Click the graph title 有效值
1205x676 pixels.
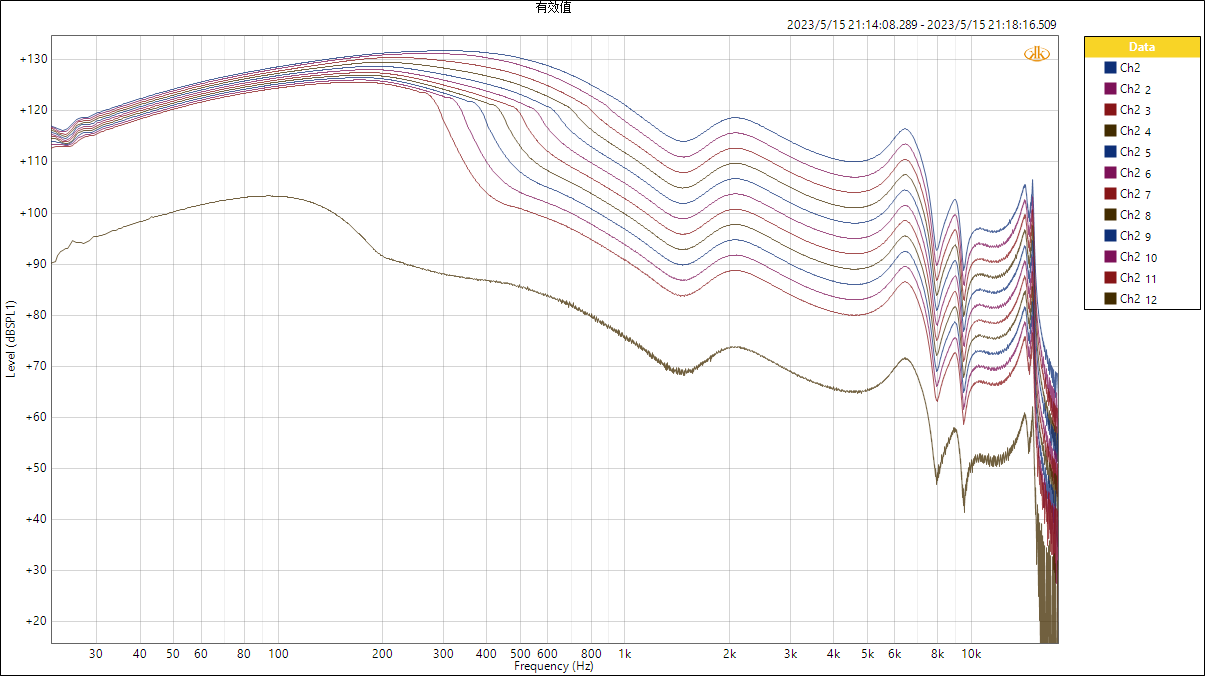tap(554, 7)
